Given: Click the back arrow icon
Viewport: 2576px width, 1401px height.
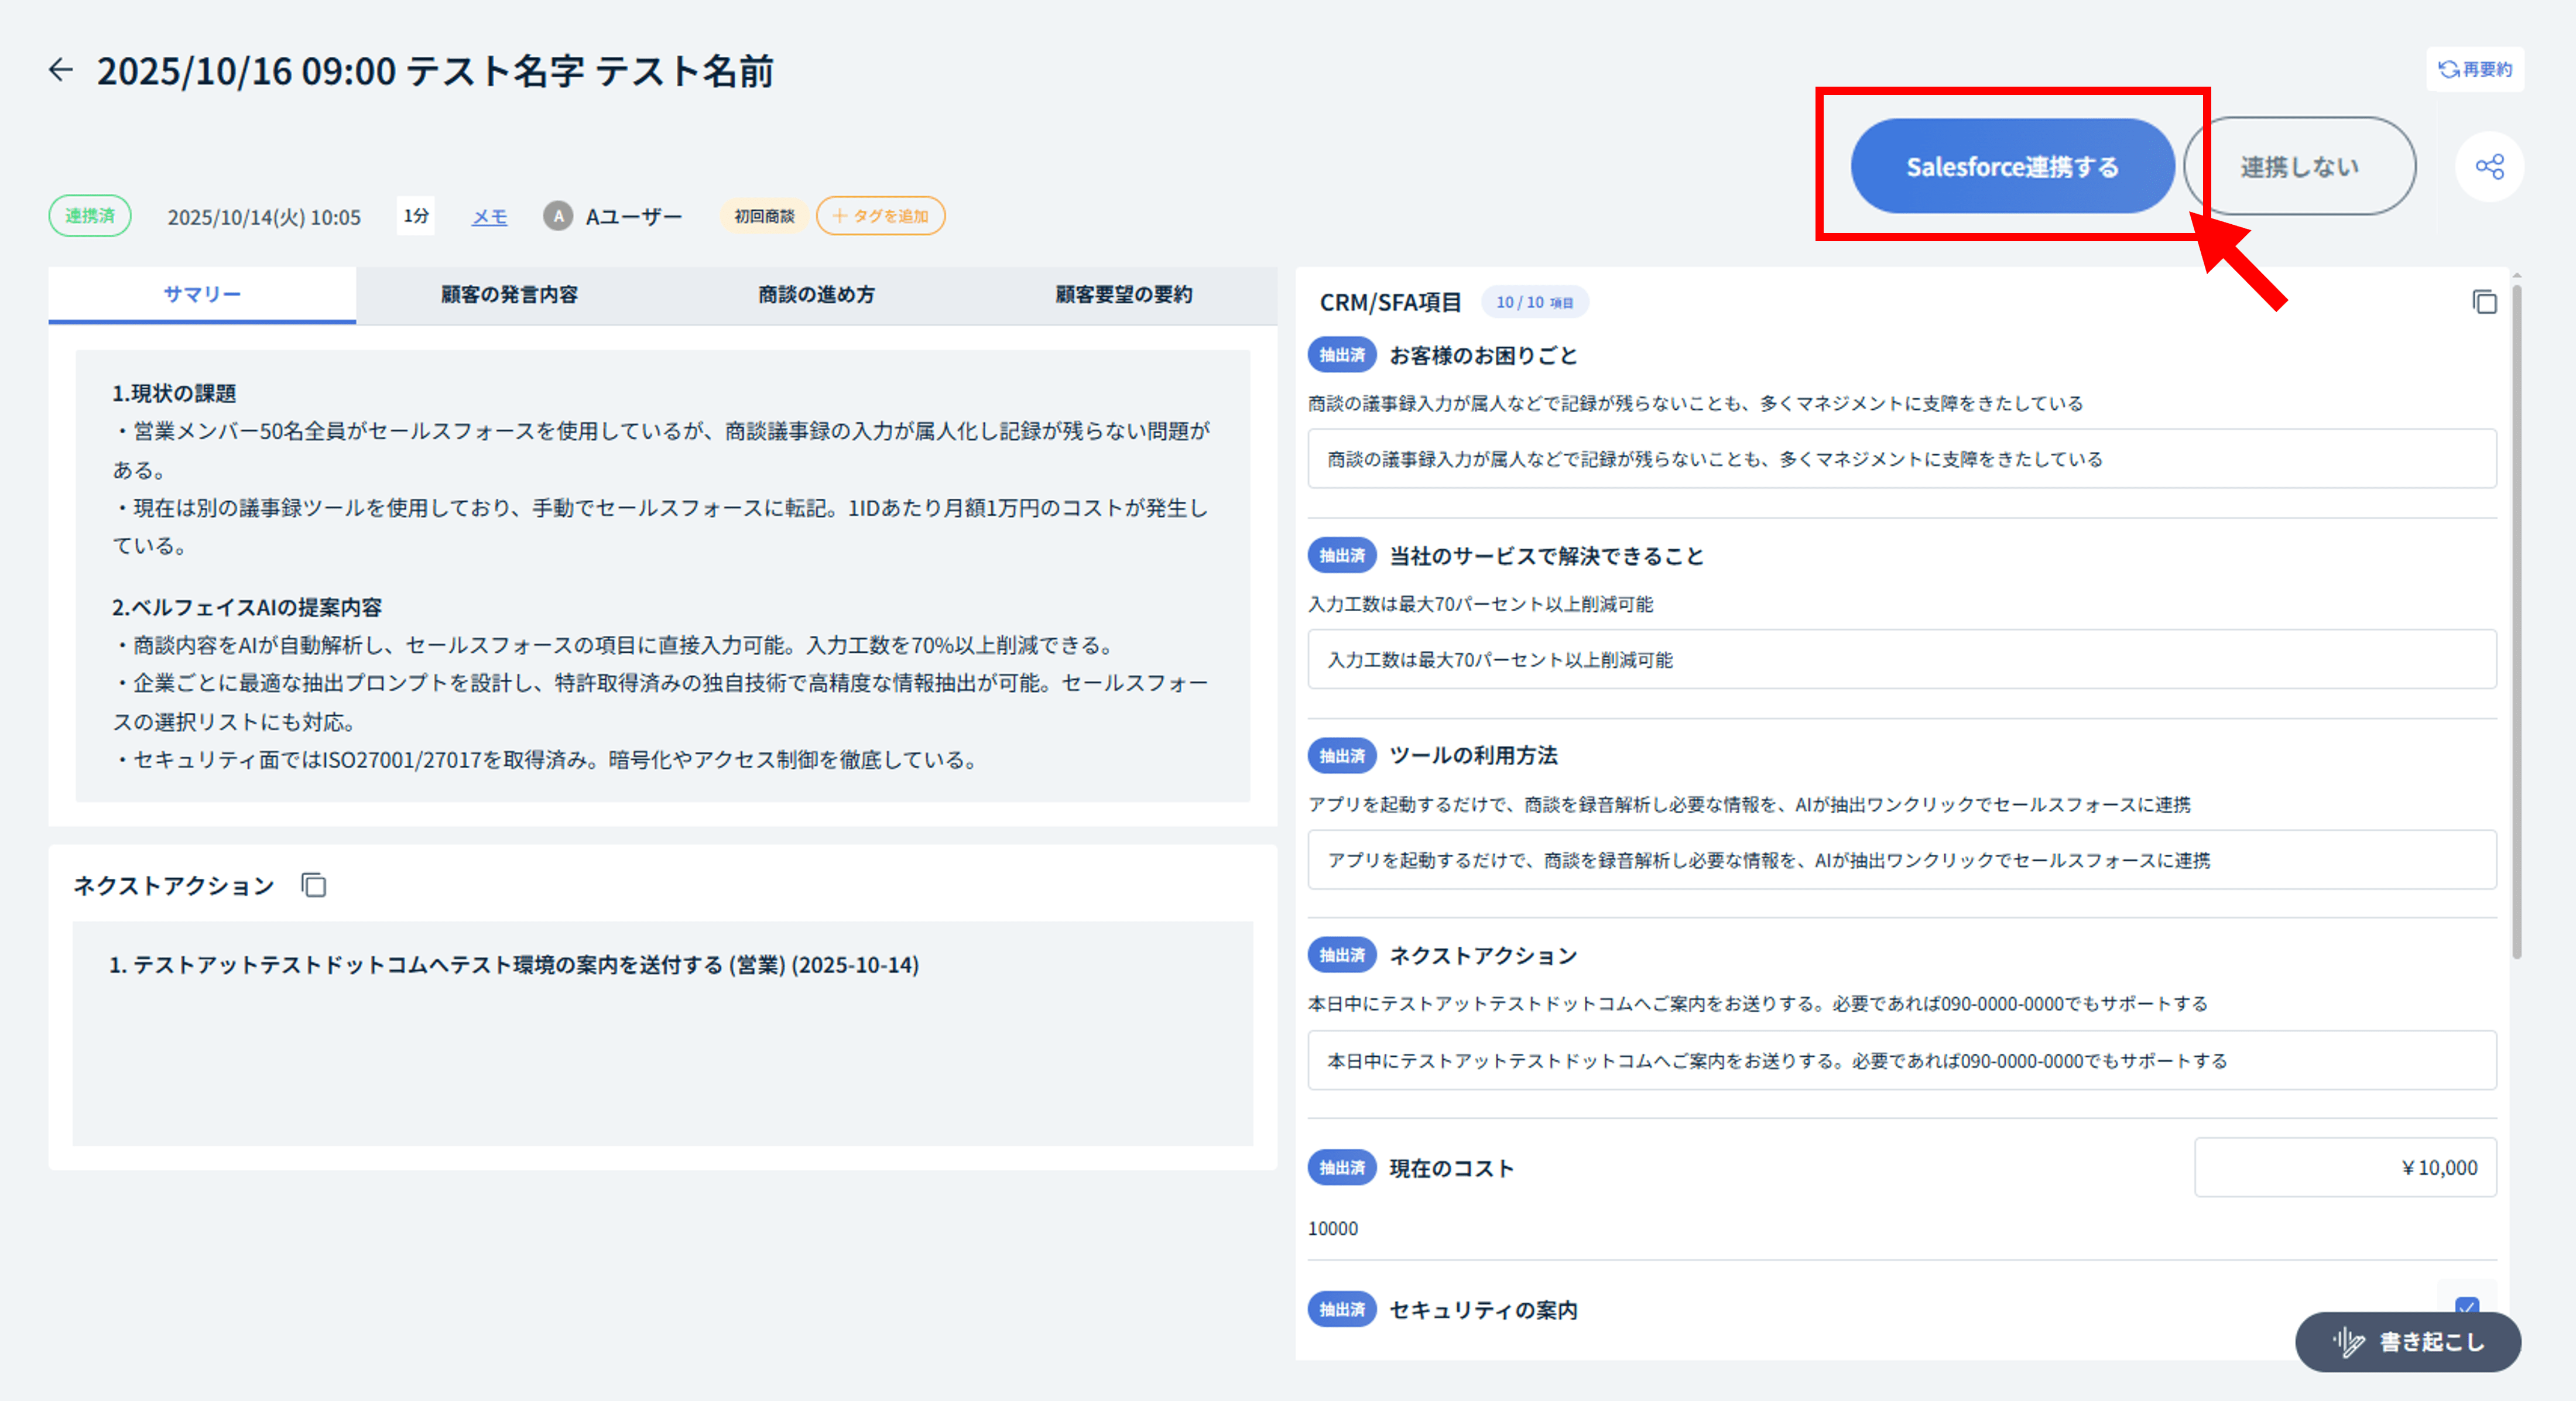Looking at the screenshot, I should point(61,70).
